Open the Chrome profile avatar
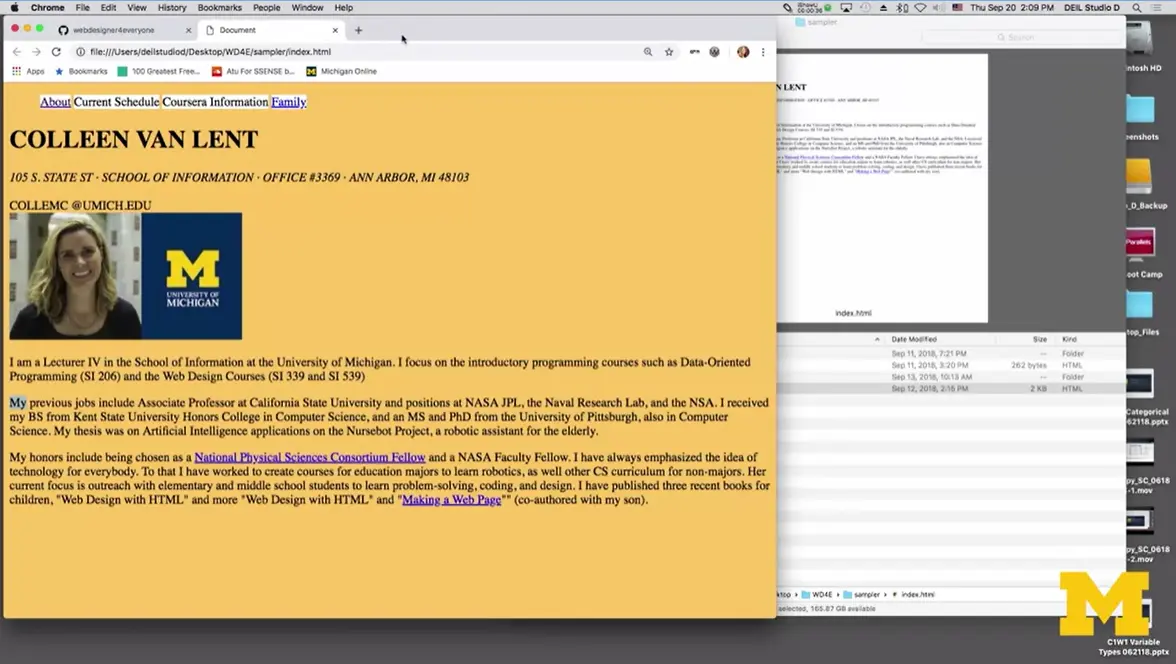Image resolution: width=1176 pixels, height=664 pixels. [x=742, y=51]
